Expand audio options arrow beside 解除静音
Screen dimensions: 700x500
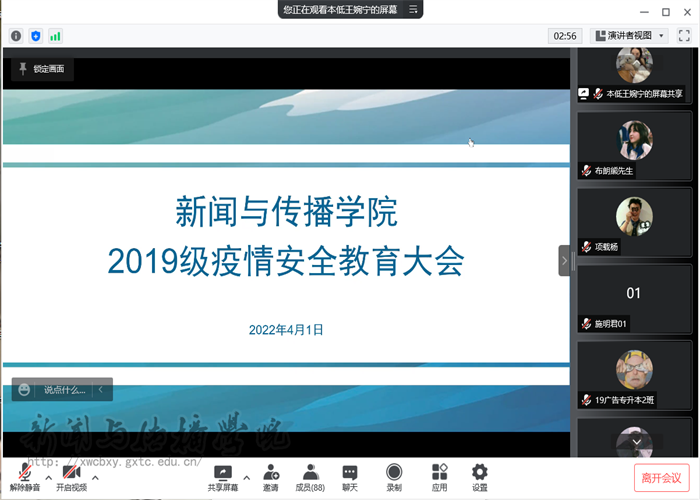49,478
